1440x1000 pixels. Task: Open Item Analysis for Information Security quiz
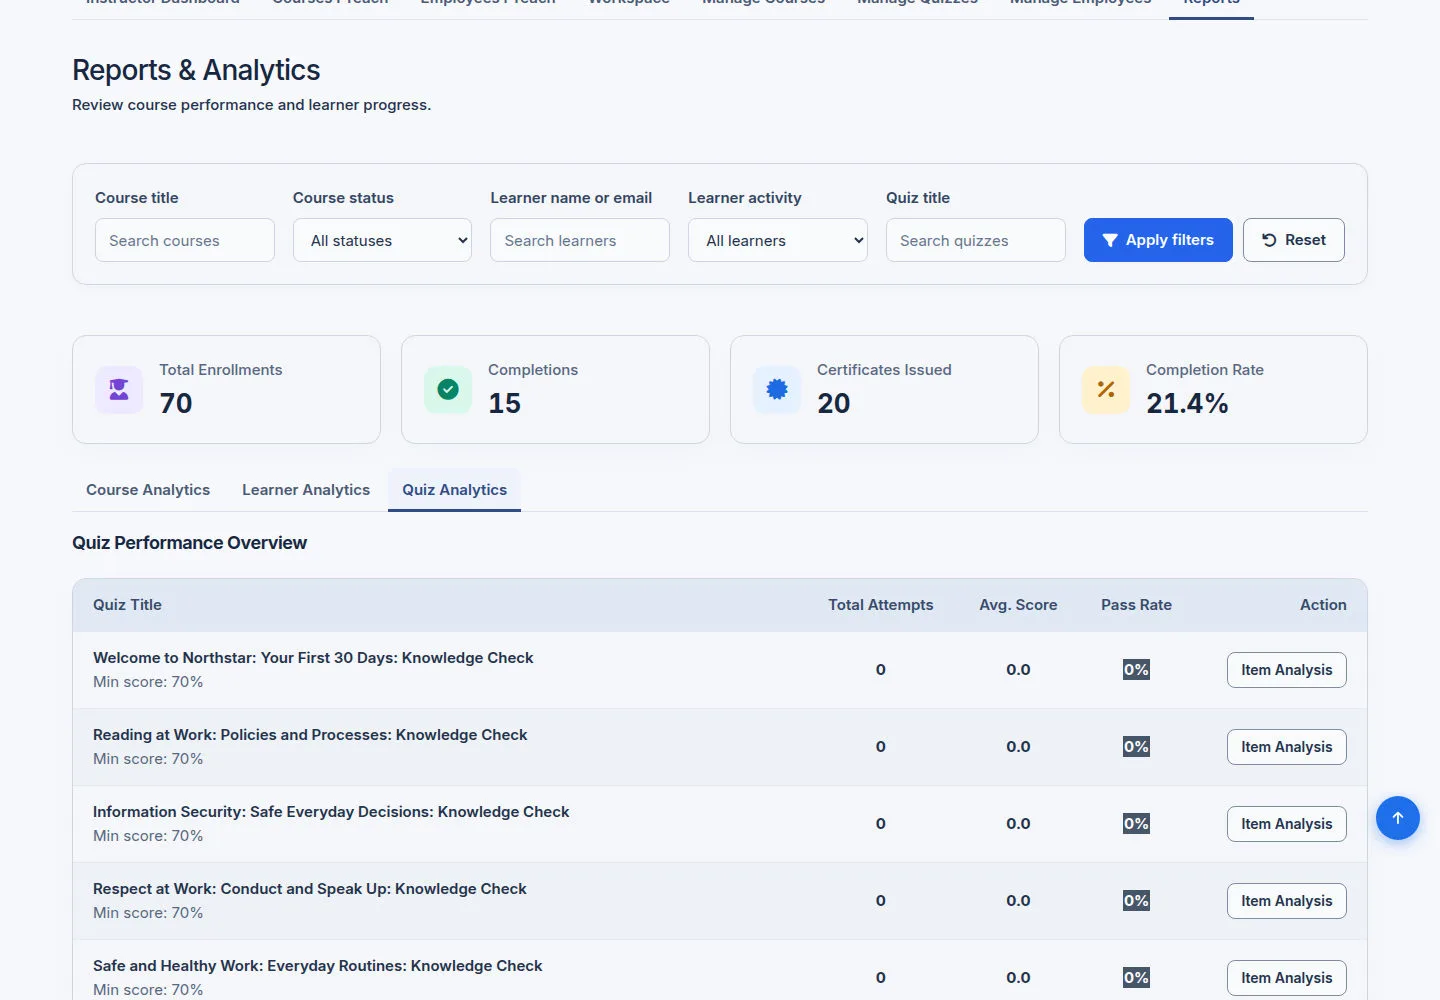(1287, 824)
